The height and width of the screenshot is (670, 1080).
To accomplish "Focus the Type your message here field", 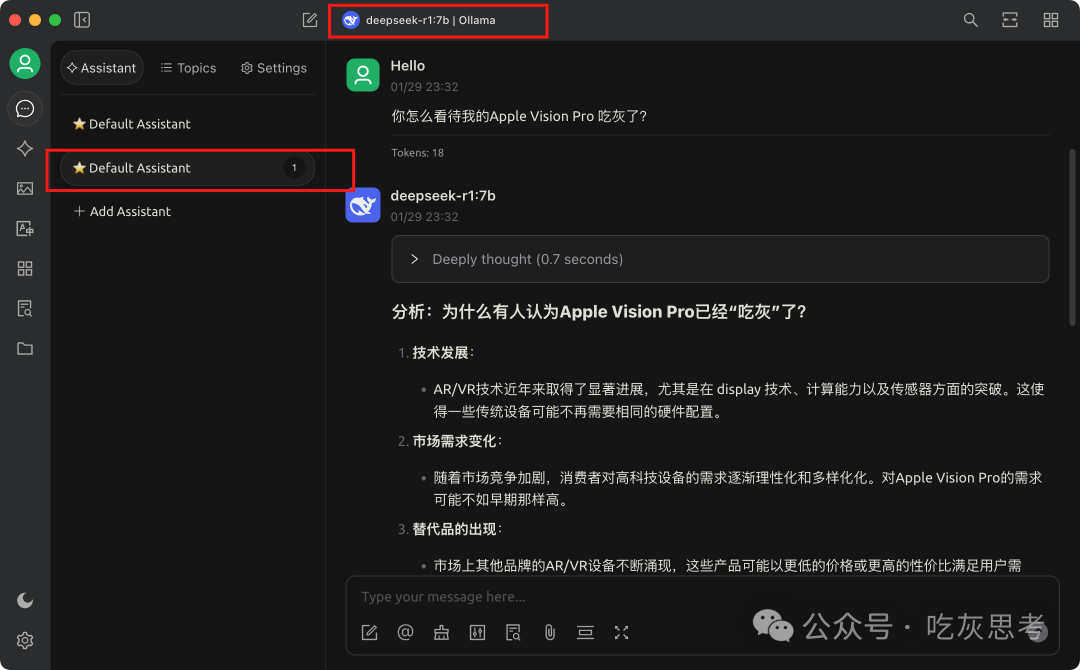I will [701, 596].
